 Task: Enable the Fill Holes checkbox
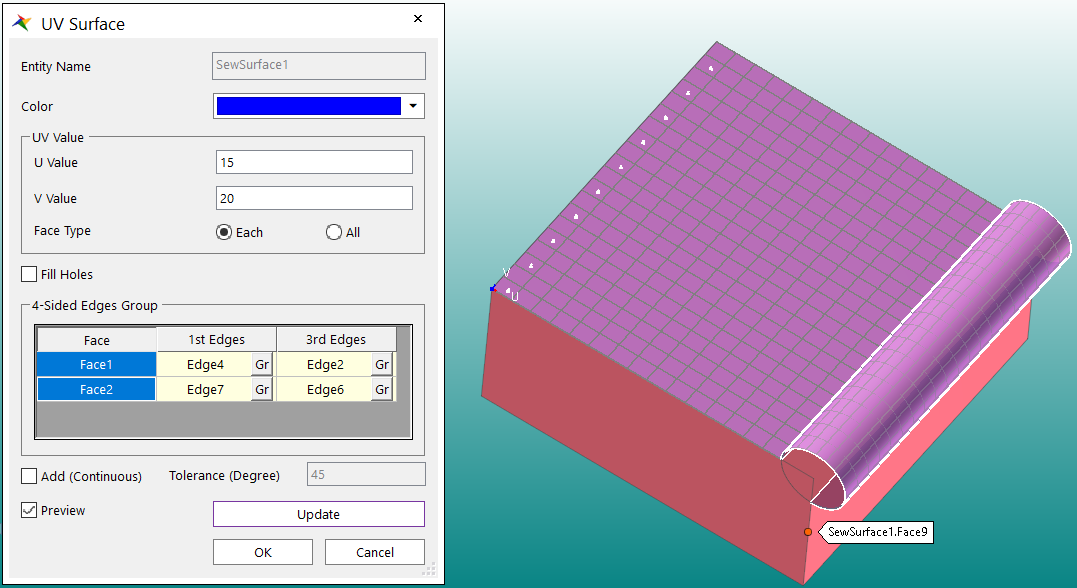click(x=30, y=274)
